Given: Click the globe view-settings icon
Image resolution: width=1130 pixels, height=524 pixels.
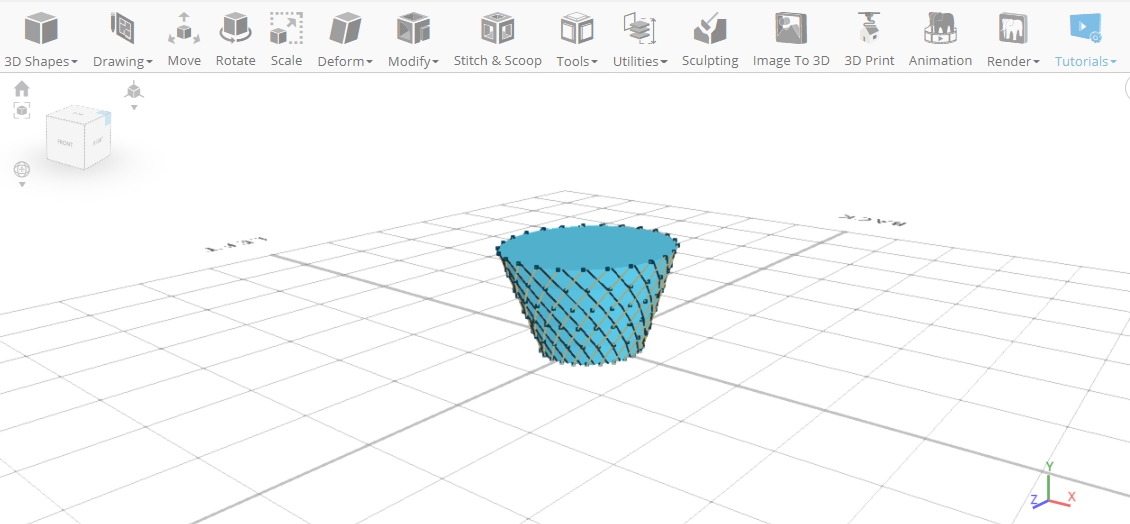Looking at the screenshot, I should 22,169.
